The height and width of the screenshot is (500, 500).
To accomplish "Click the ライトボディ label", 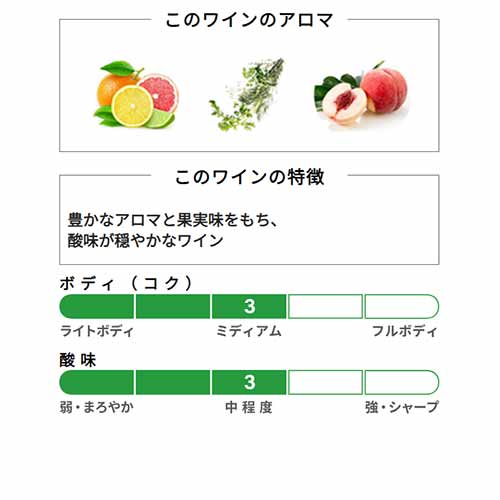I will 97,331.
